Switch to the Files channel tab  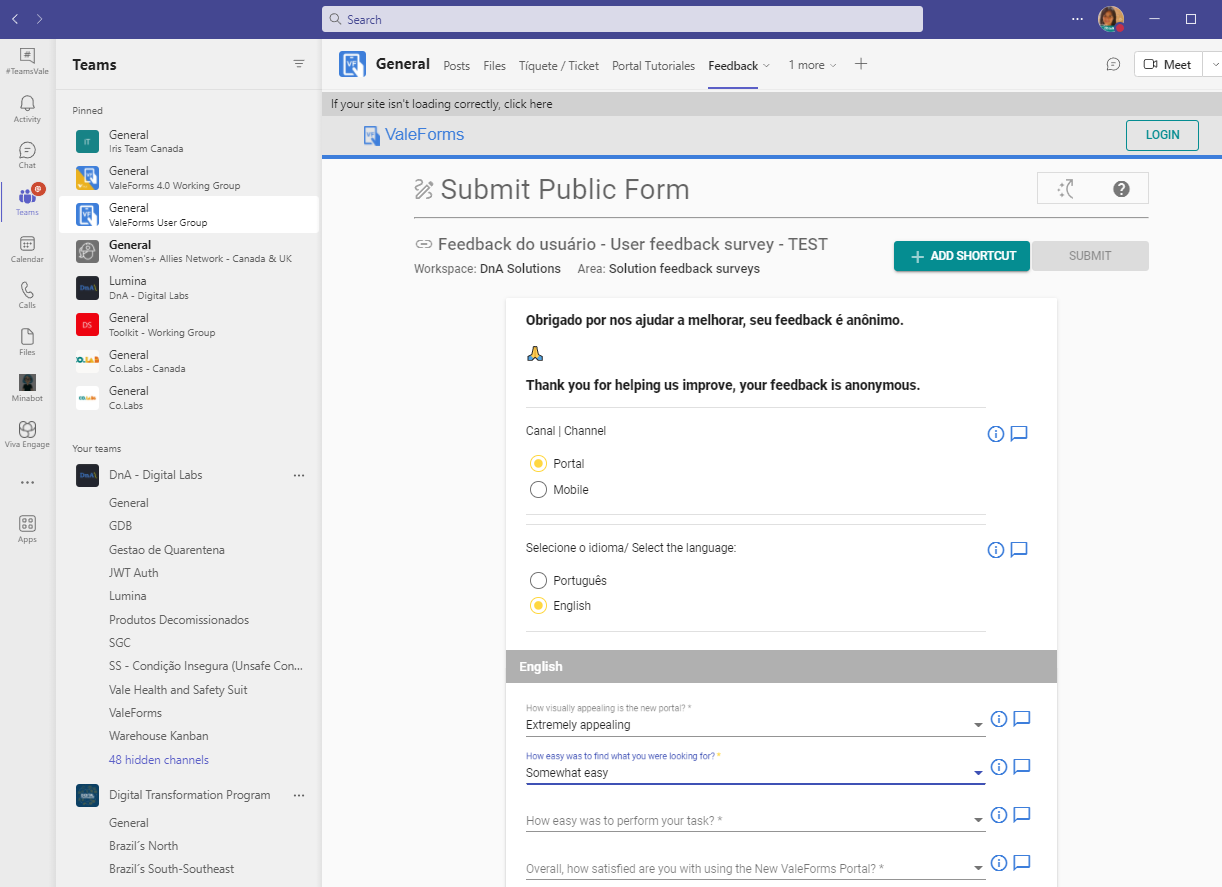tap(494, 66)
